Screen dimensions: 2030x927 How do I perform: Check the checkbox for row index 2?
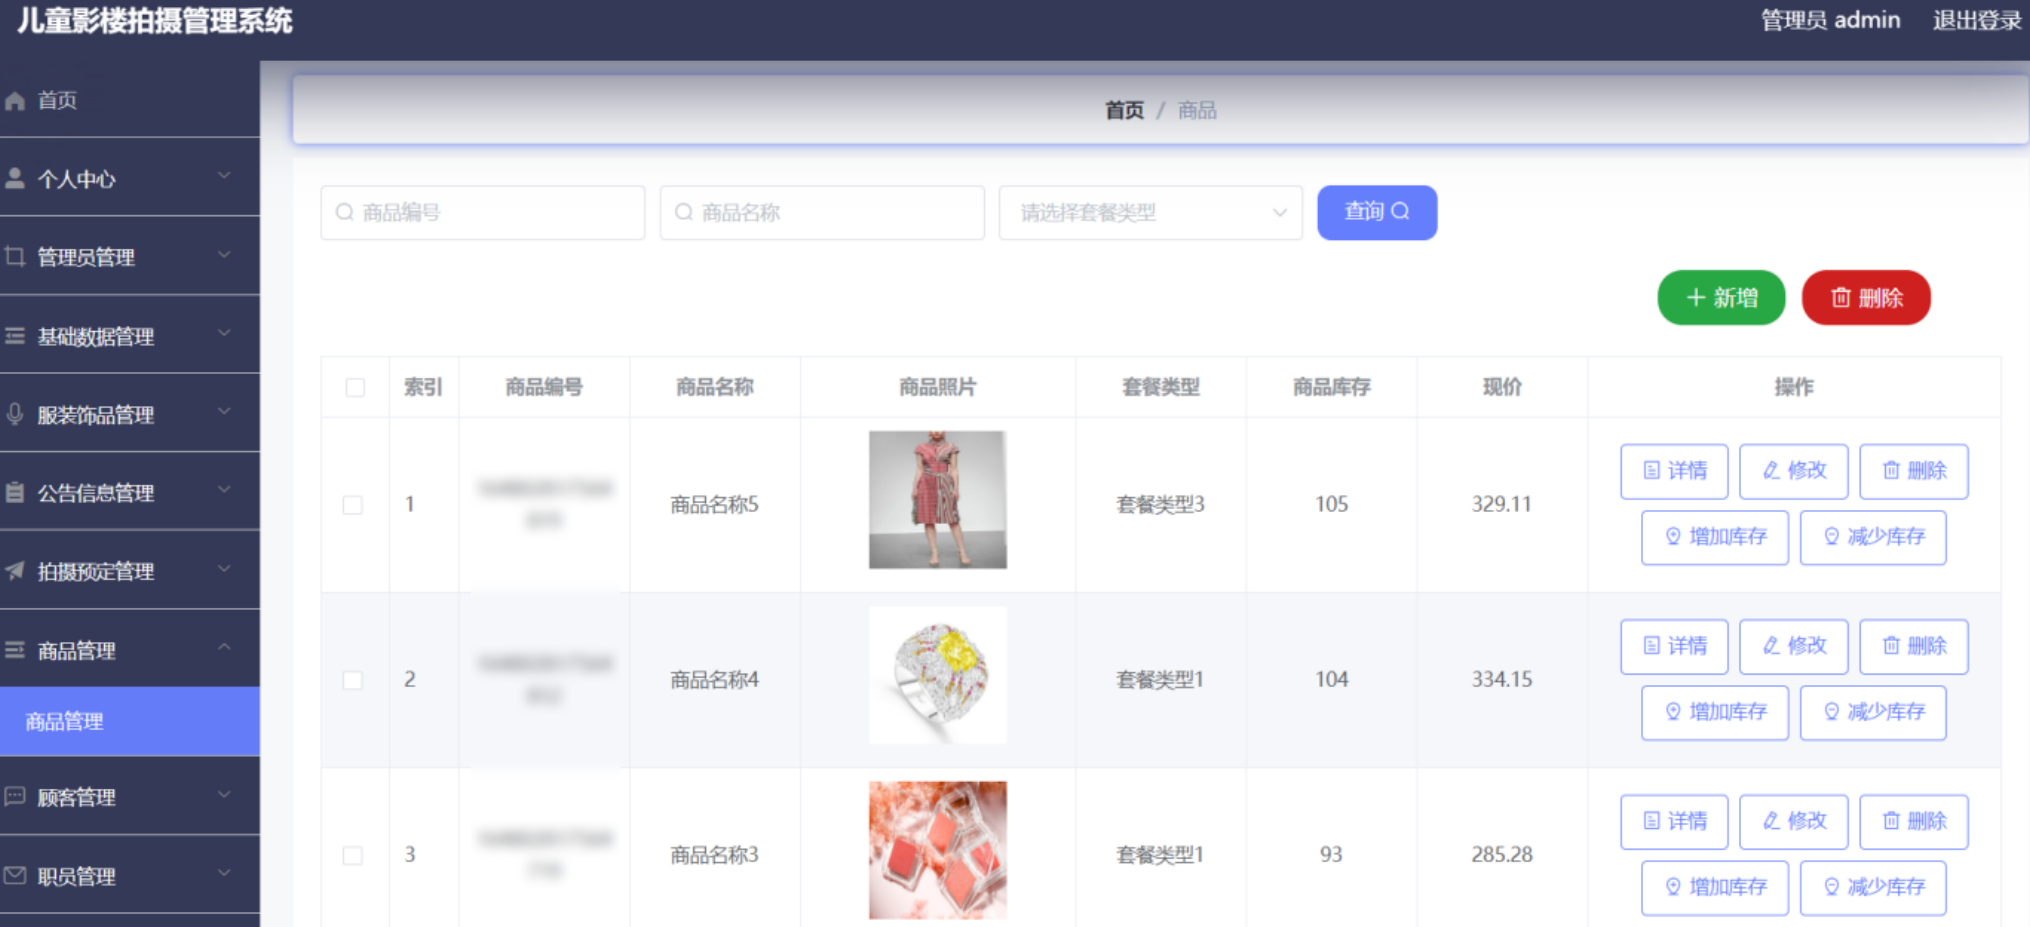click(353, 680)
